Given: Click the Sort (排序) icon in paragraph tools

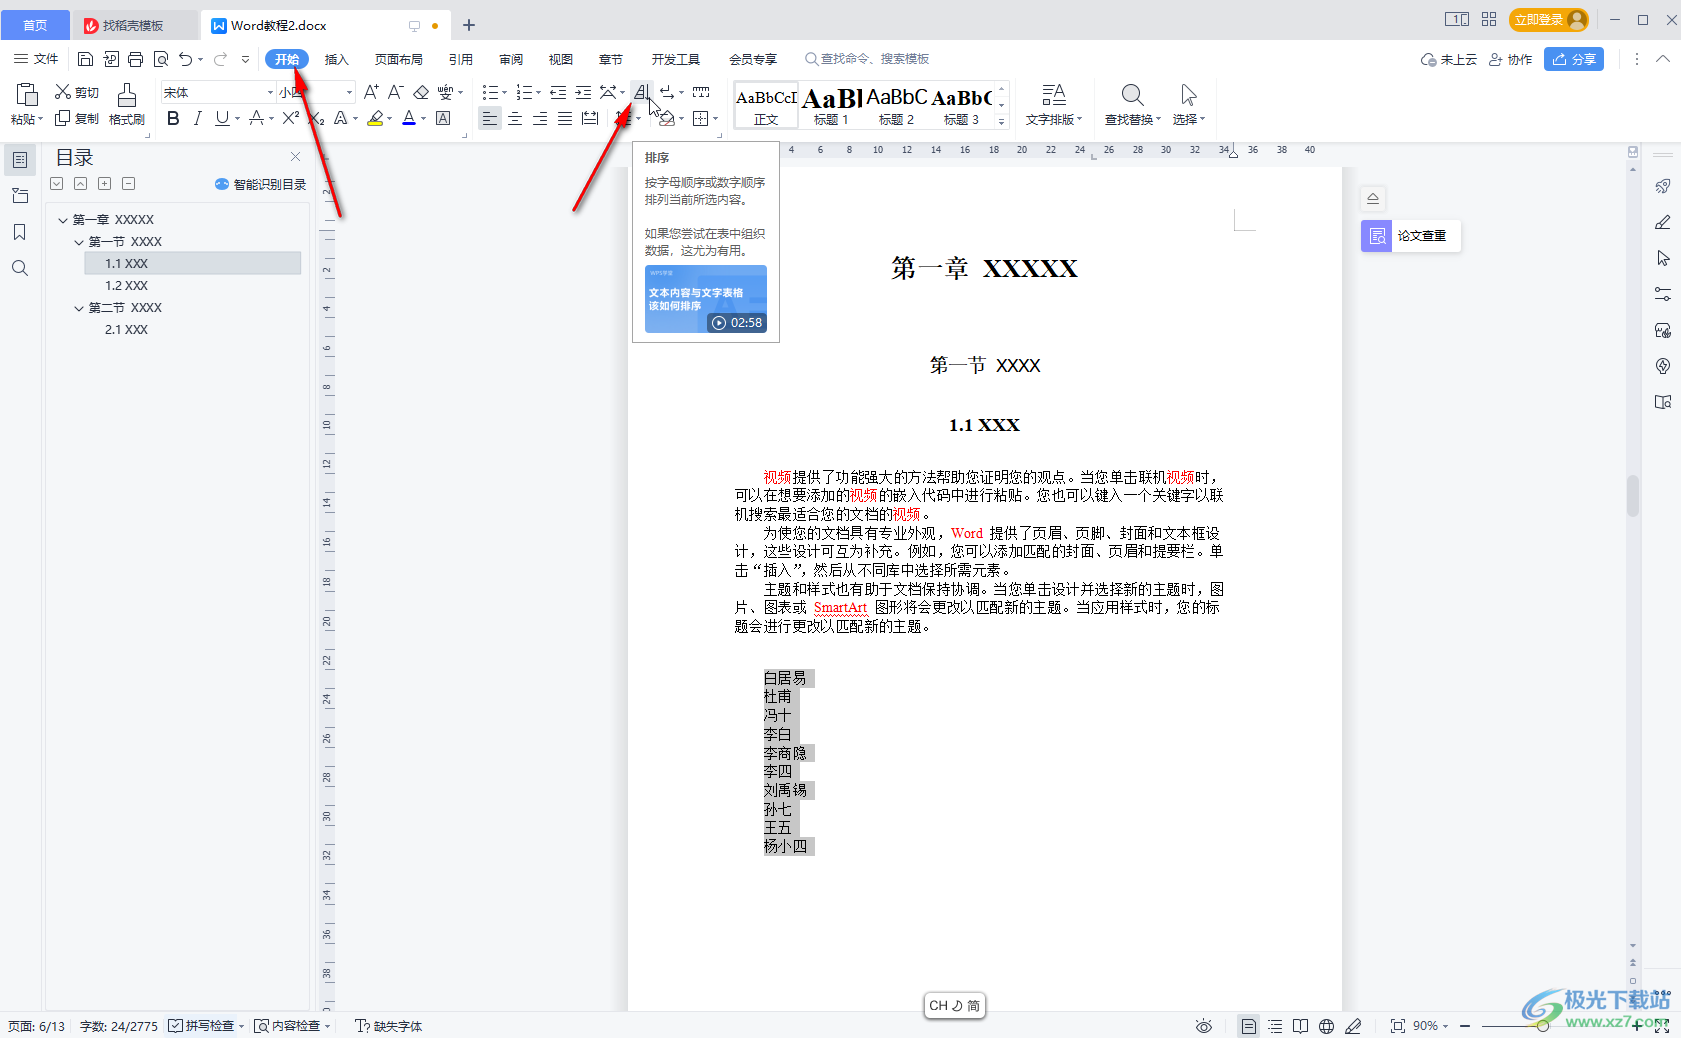Looking at the screenshot, I should pyautogui.click(x=642, y=92).
